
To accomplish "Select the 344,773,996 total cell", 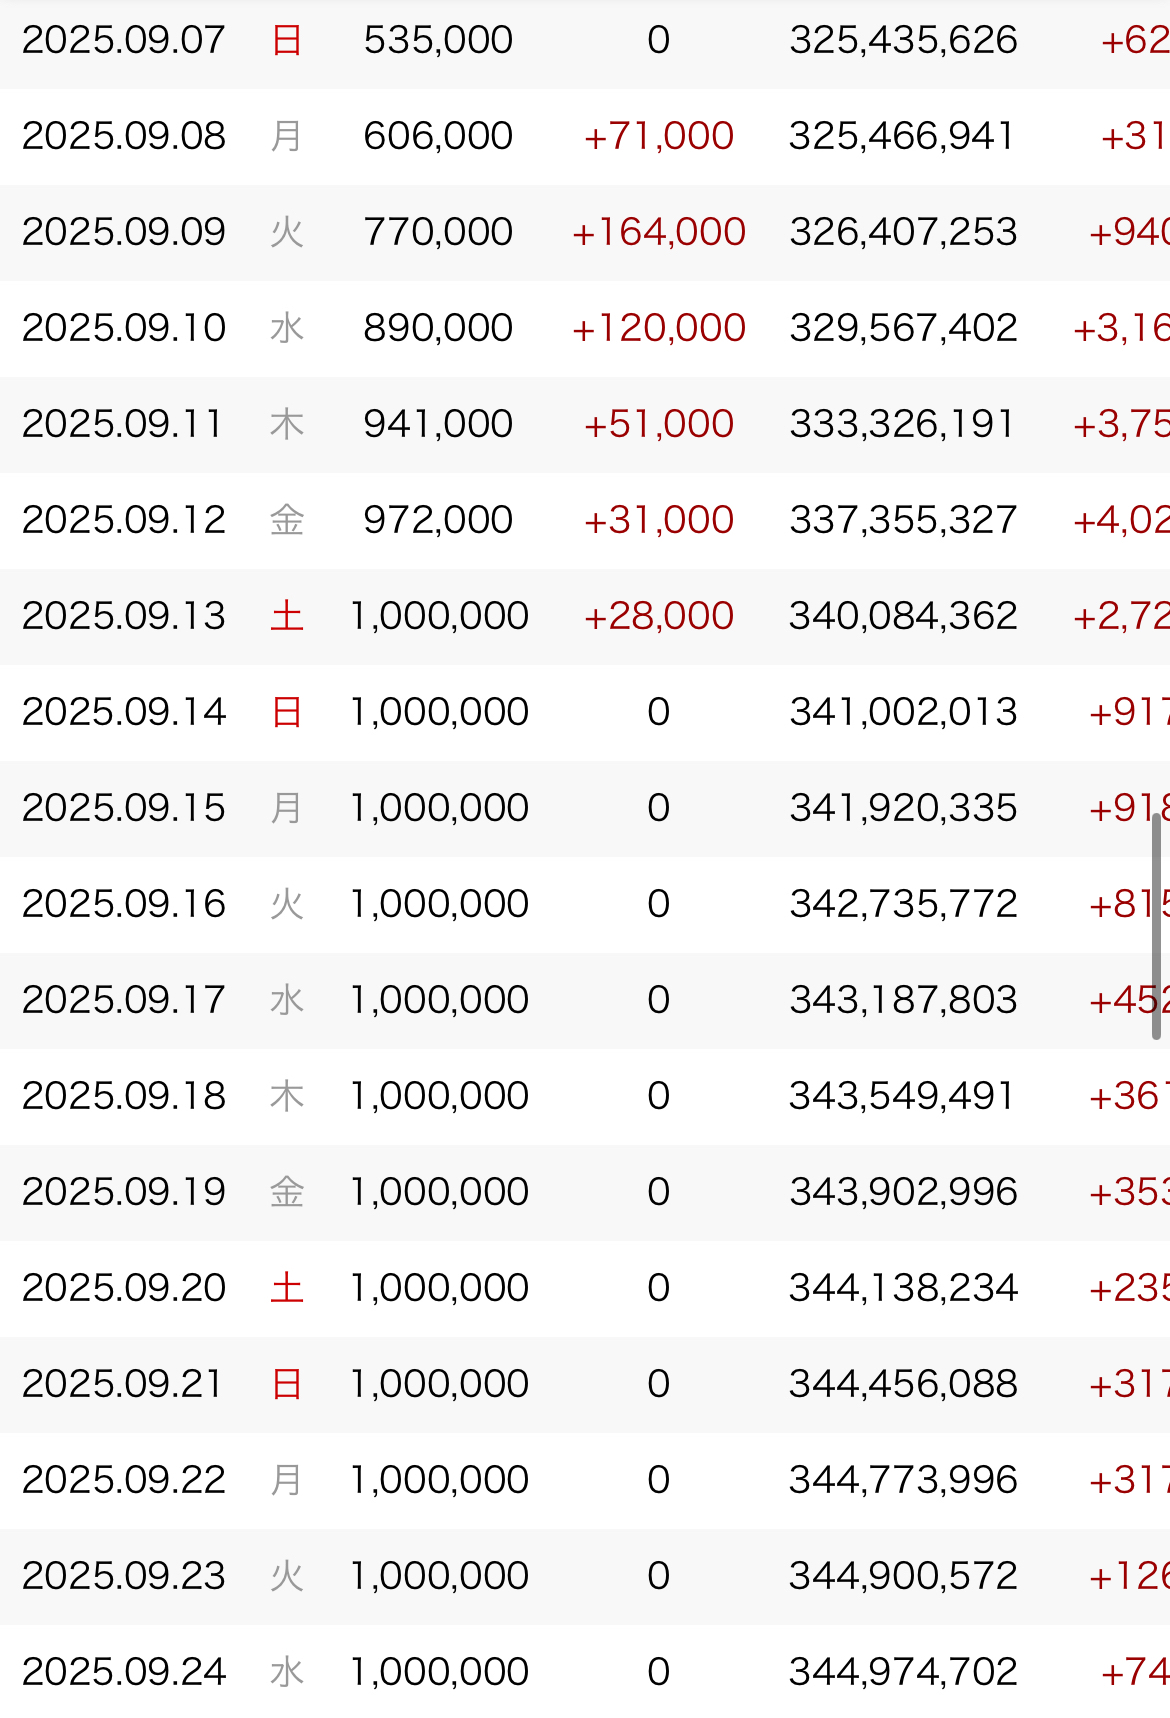I will click(x=903, y=1480).
